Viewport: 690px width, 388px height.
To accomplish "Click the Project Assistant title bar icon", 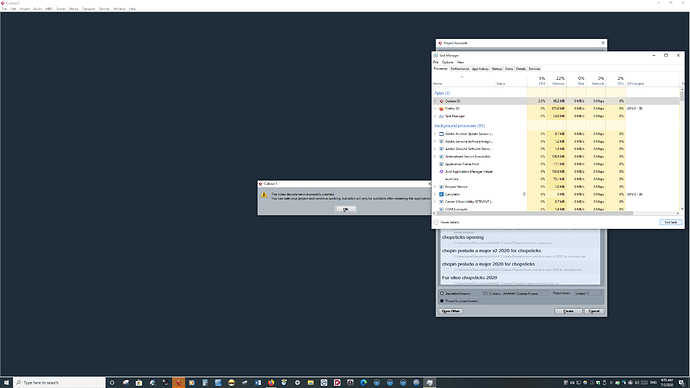I will (440, 43).
